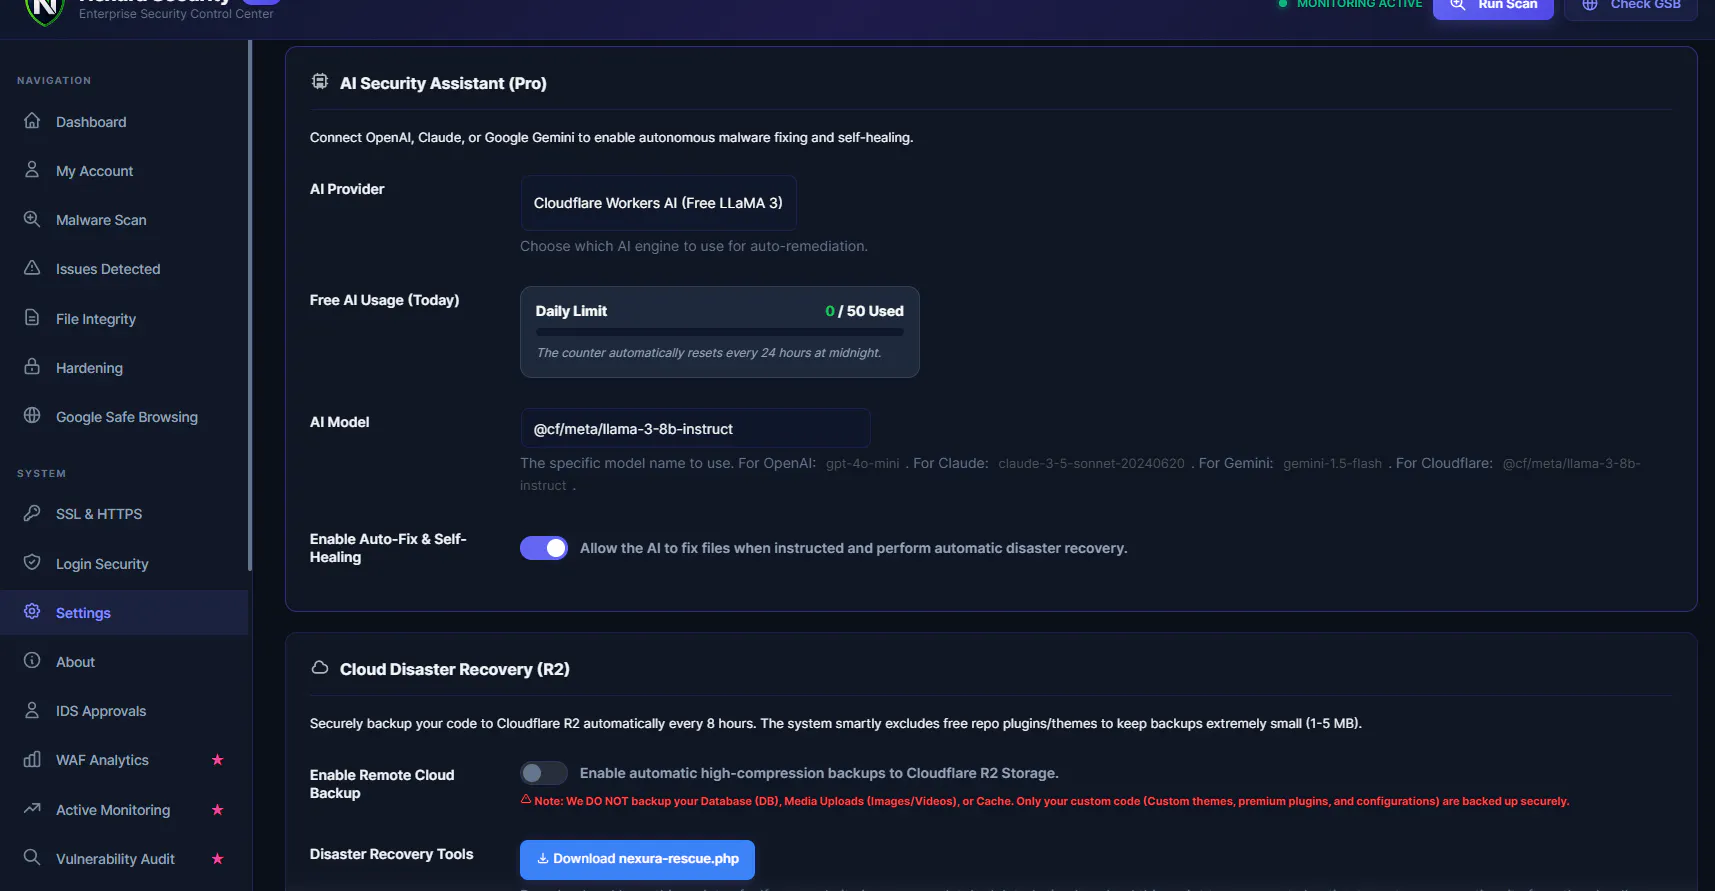Click the Dashboard home icon
1715x891 pixels.
(32, 121)
